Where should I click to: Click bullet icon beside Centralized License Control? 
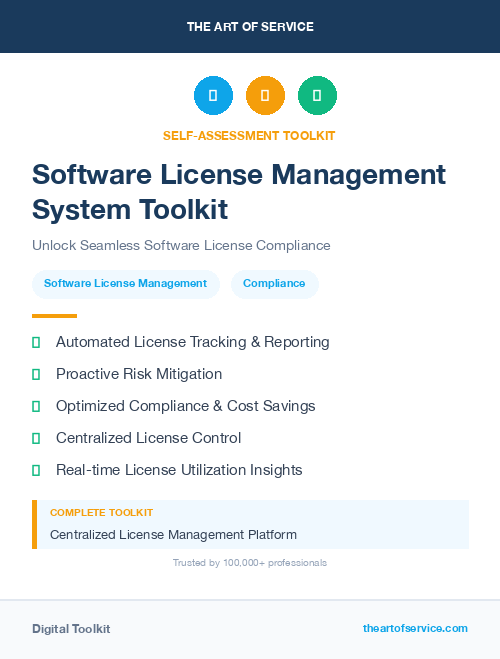click(x=36, y=438)
